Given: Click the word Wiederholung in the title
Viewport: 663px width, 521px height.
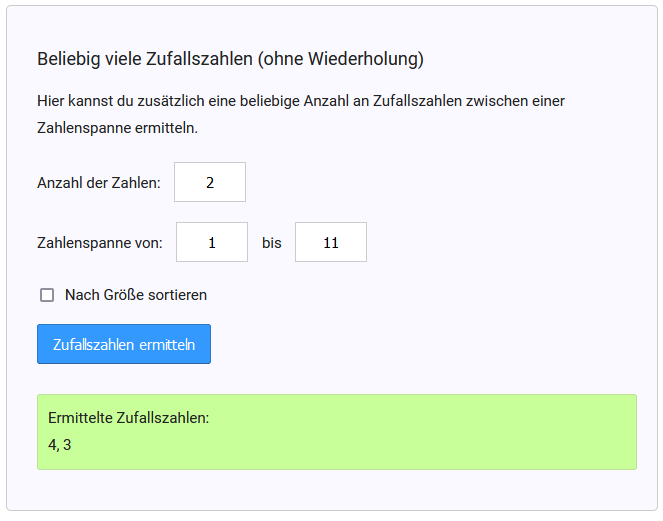Looking at the screenshot, I should [367, 59].
